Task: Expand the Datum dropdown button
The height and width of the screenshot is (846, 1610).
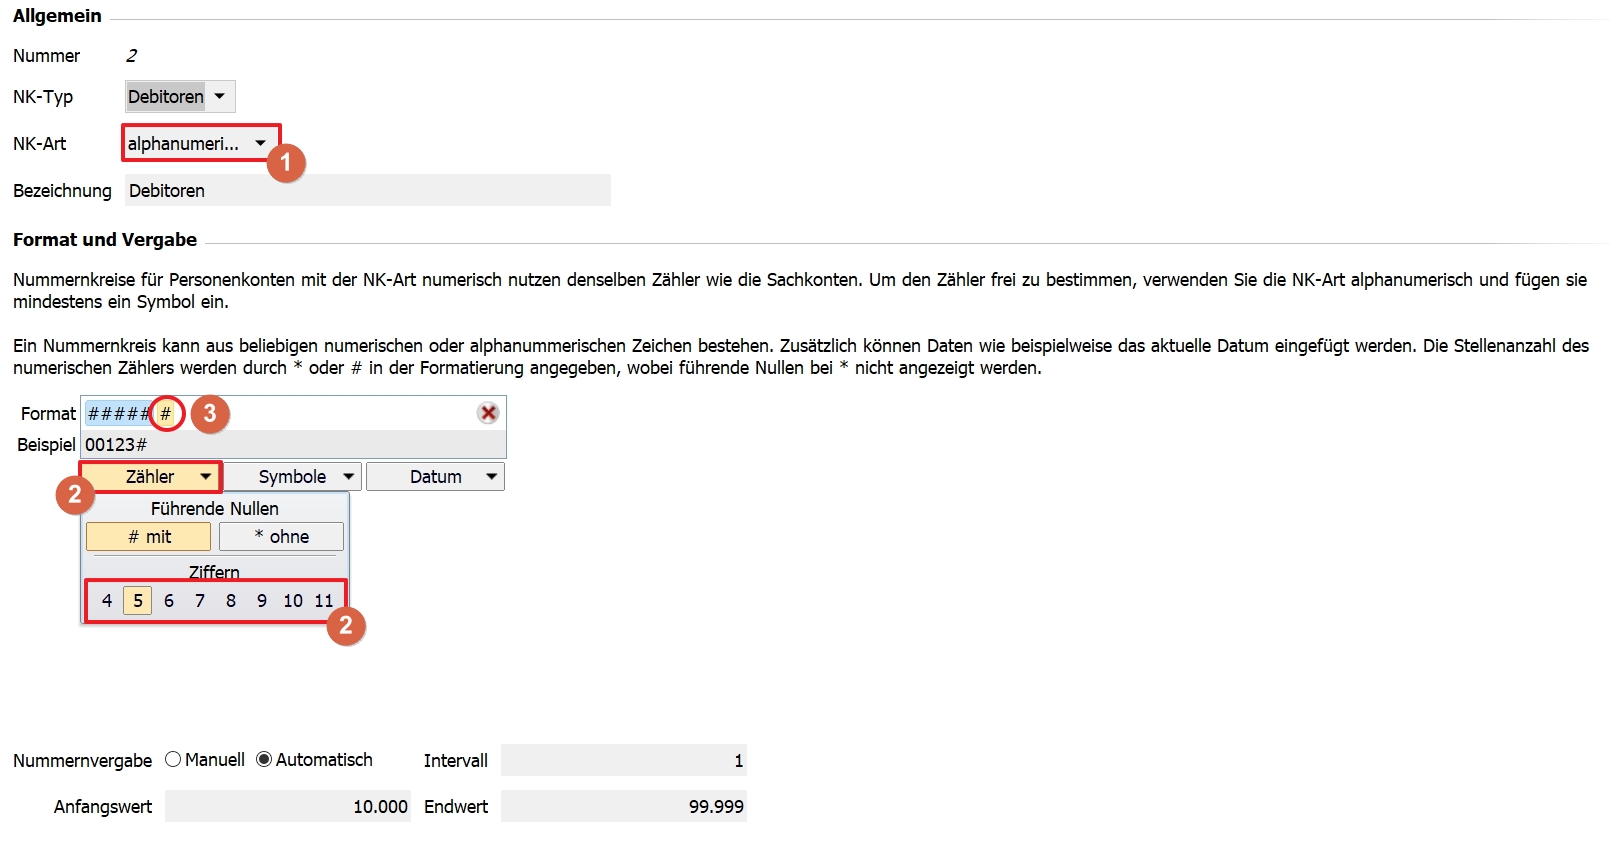Action: click(436, 477)
